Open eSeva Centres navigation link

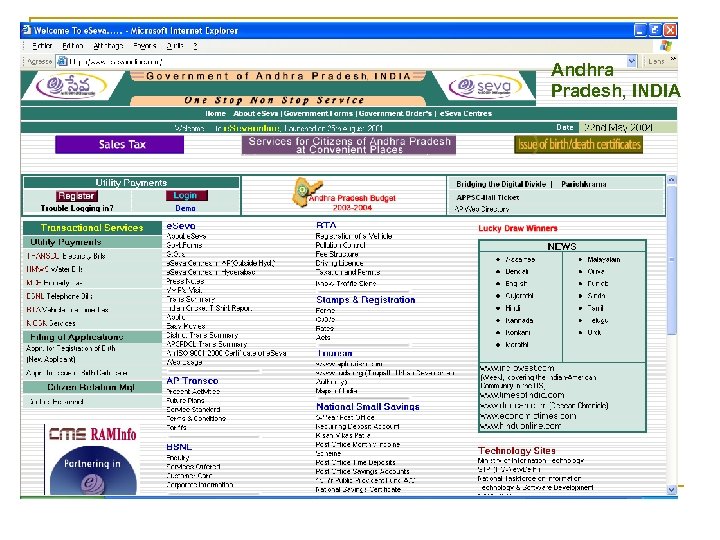[x=466, y=113]
